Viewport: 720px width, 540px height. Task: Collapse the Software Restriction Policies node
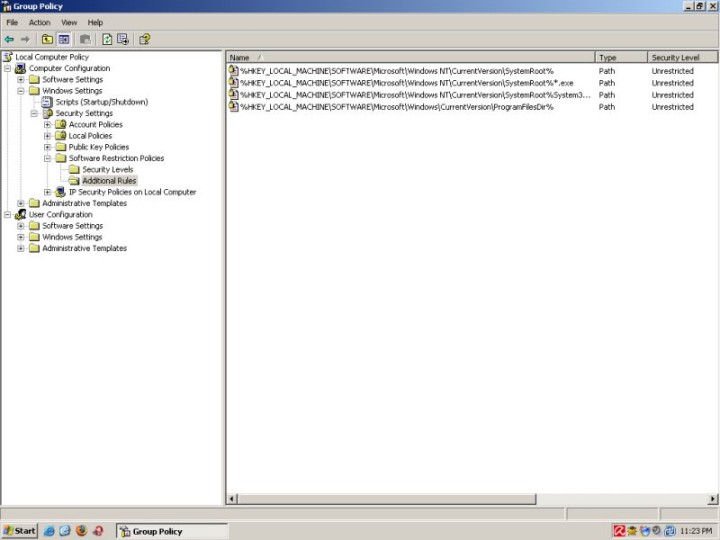(x=47, y=158)
